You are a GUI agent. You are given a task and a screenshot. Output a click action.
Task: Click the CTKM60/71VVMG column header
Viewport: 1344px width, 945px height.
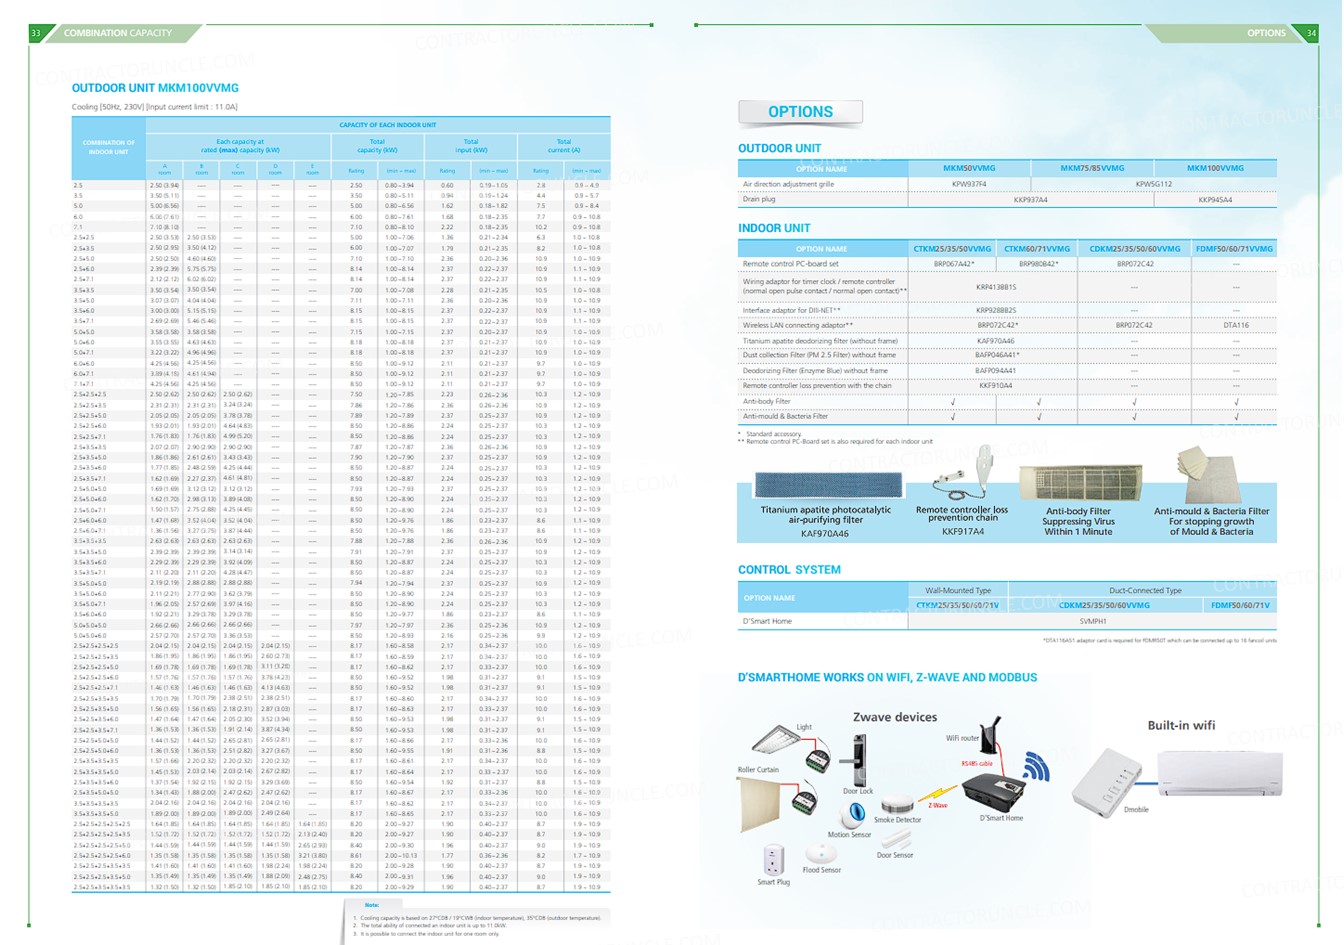tap(1037, 248)
